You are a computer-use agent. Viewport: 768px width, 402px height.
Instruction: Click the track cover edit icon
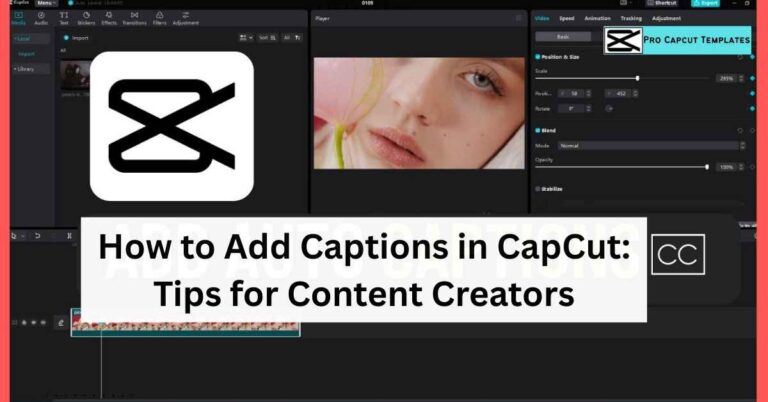[61, 323]
